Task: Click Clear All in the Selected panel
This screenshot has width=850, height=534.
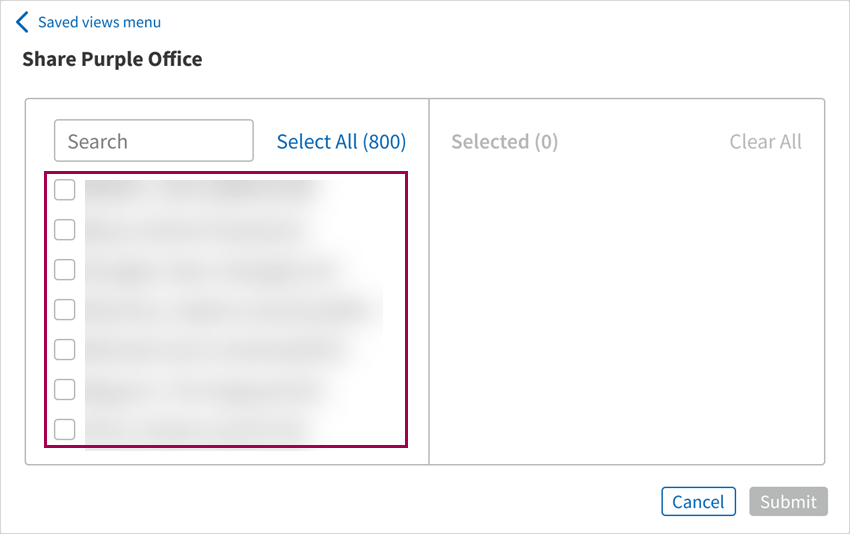Action: (765, 142)
